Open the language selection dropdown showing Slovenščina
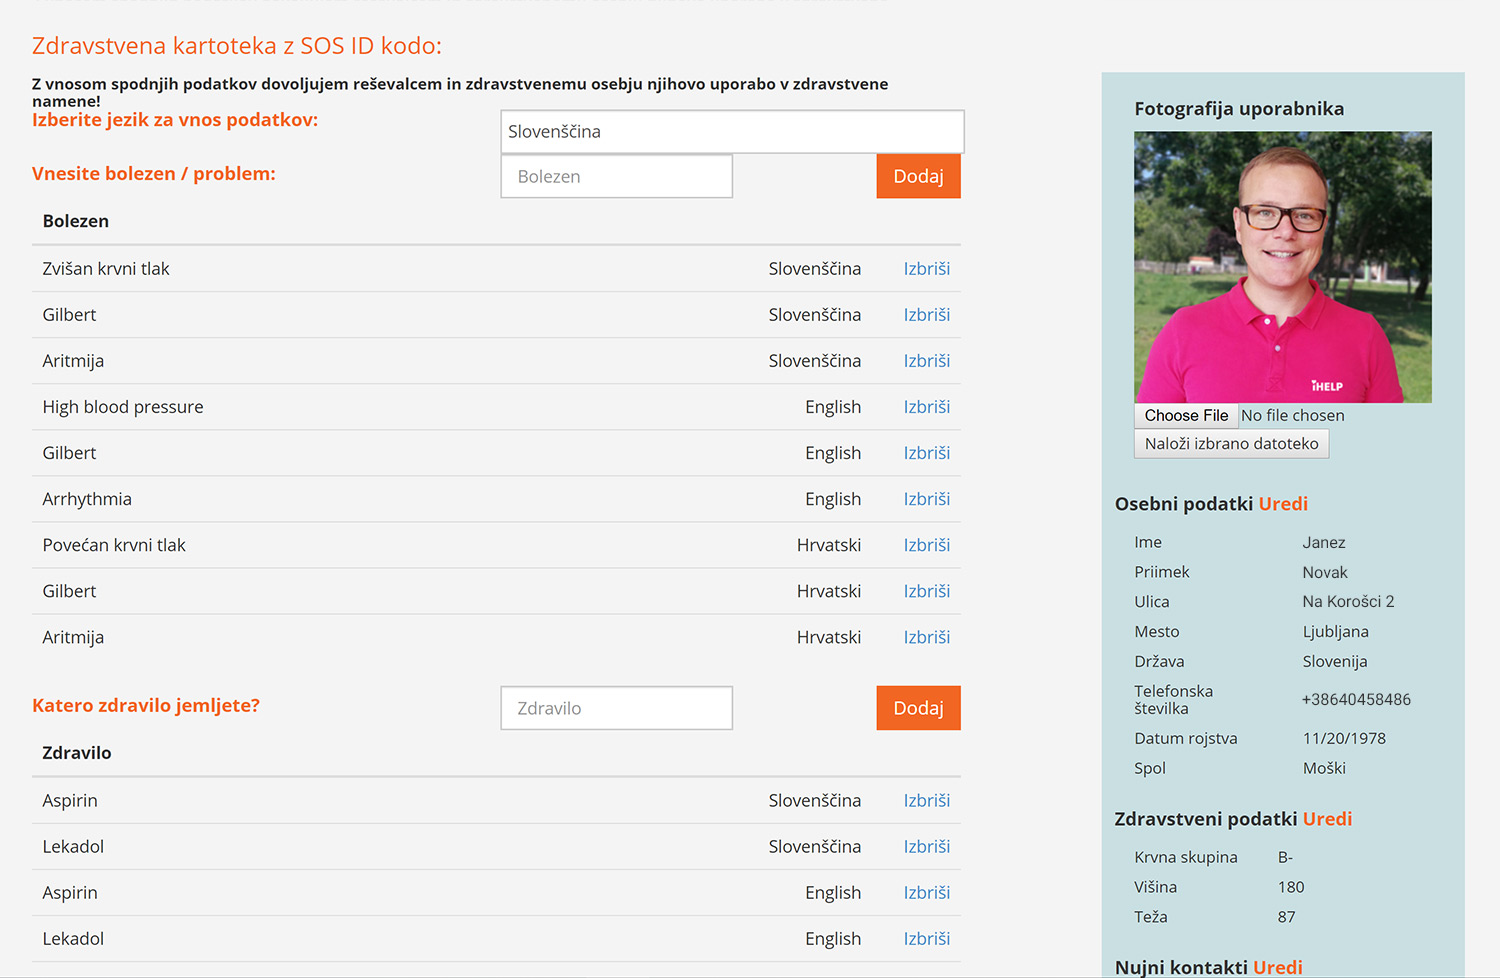Image resolution: width=1500 pixels, height=978 pixels. click(731, 132)
